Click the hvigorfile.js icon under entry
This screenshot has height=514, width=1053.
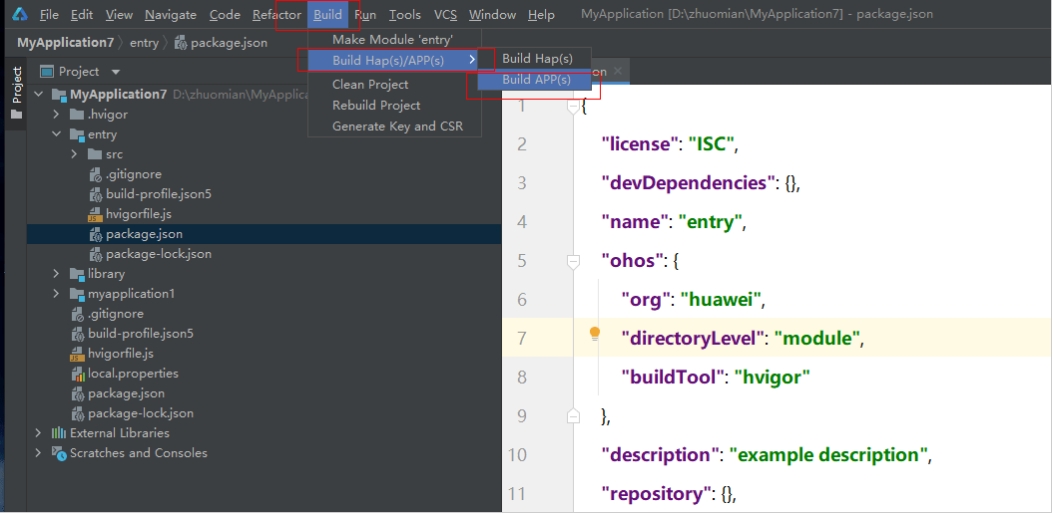[95, 214]
